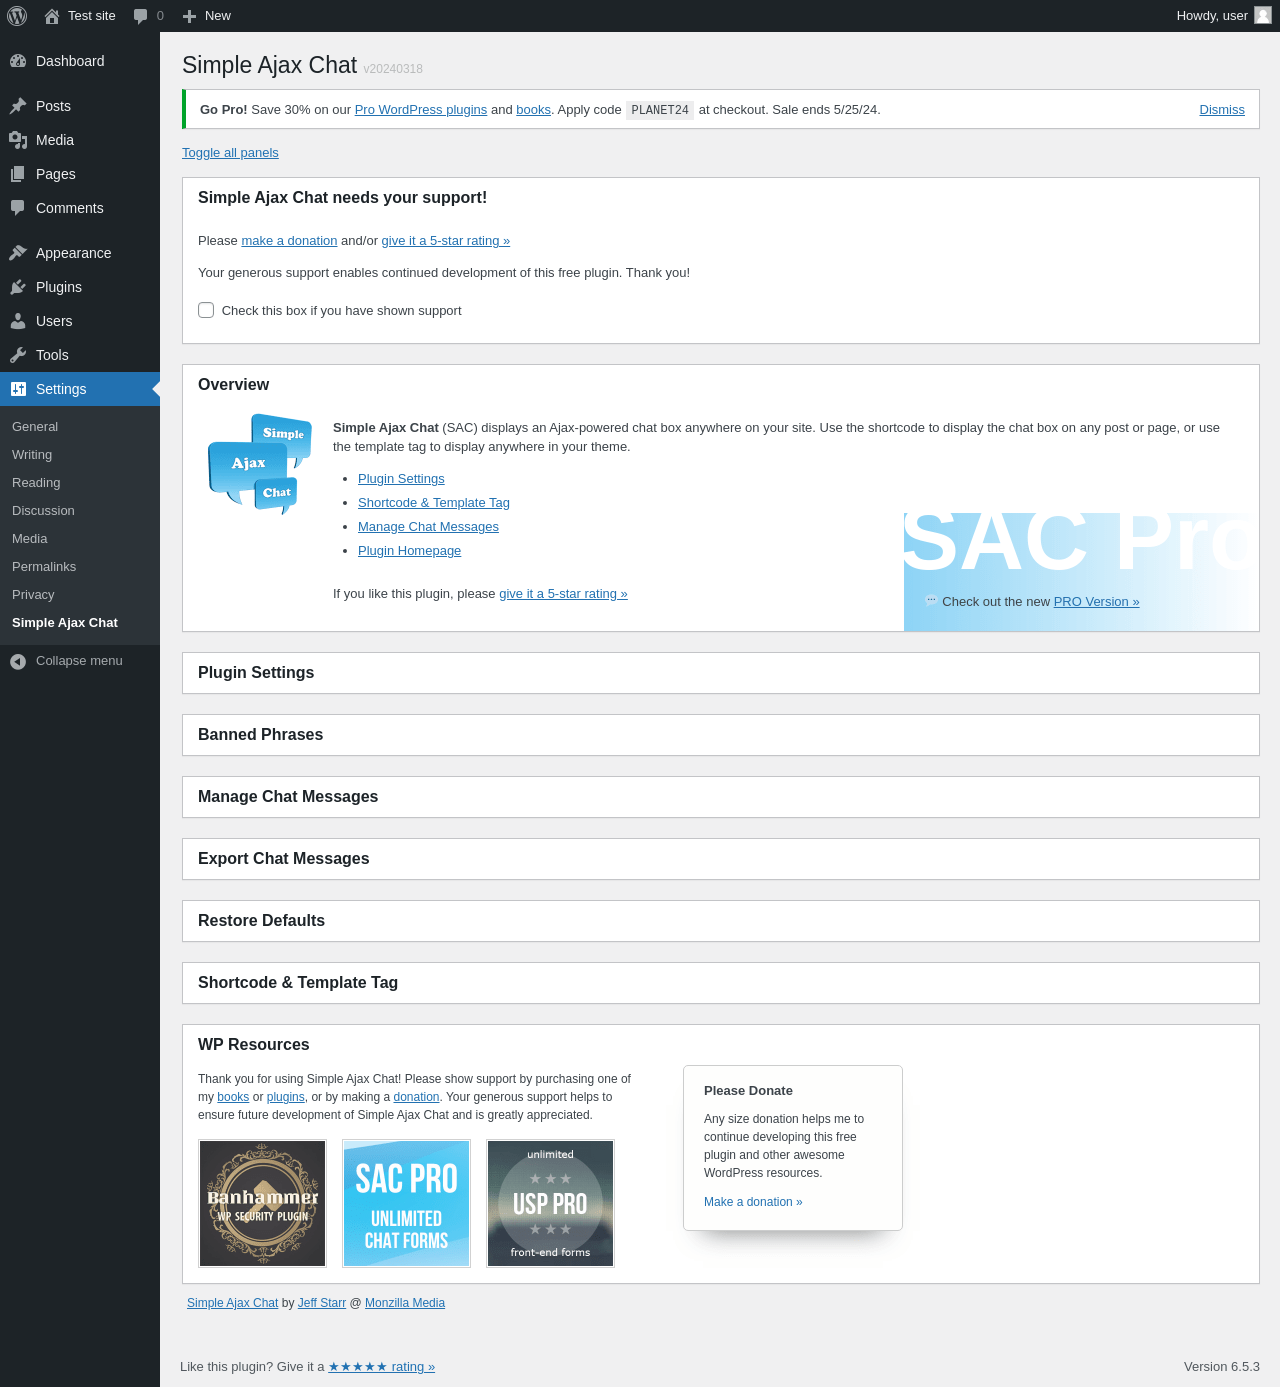Viewport: 1280px width, 1387px height.
Task: Click Manage Chat Messages overview link
Action: coord(428,527)
